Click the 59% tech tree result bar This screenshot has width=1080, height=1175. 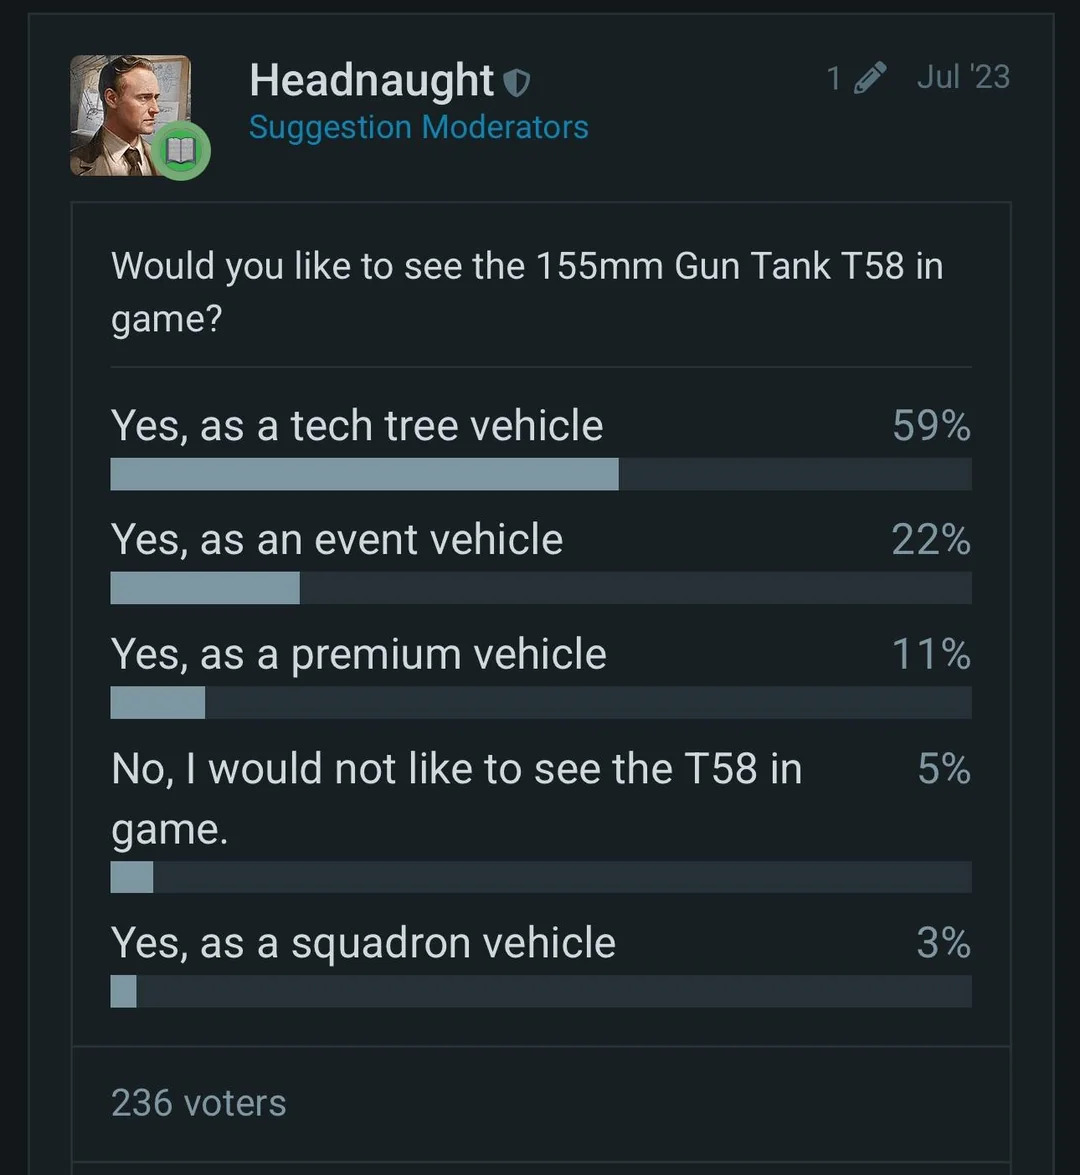pos(540,474)
